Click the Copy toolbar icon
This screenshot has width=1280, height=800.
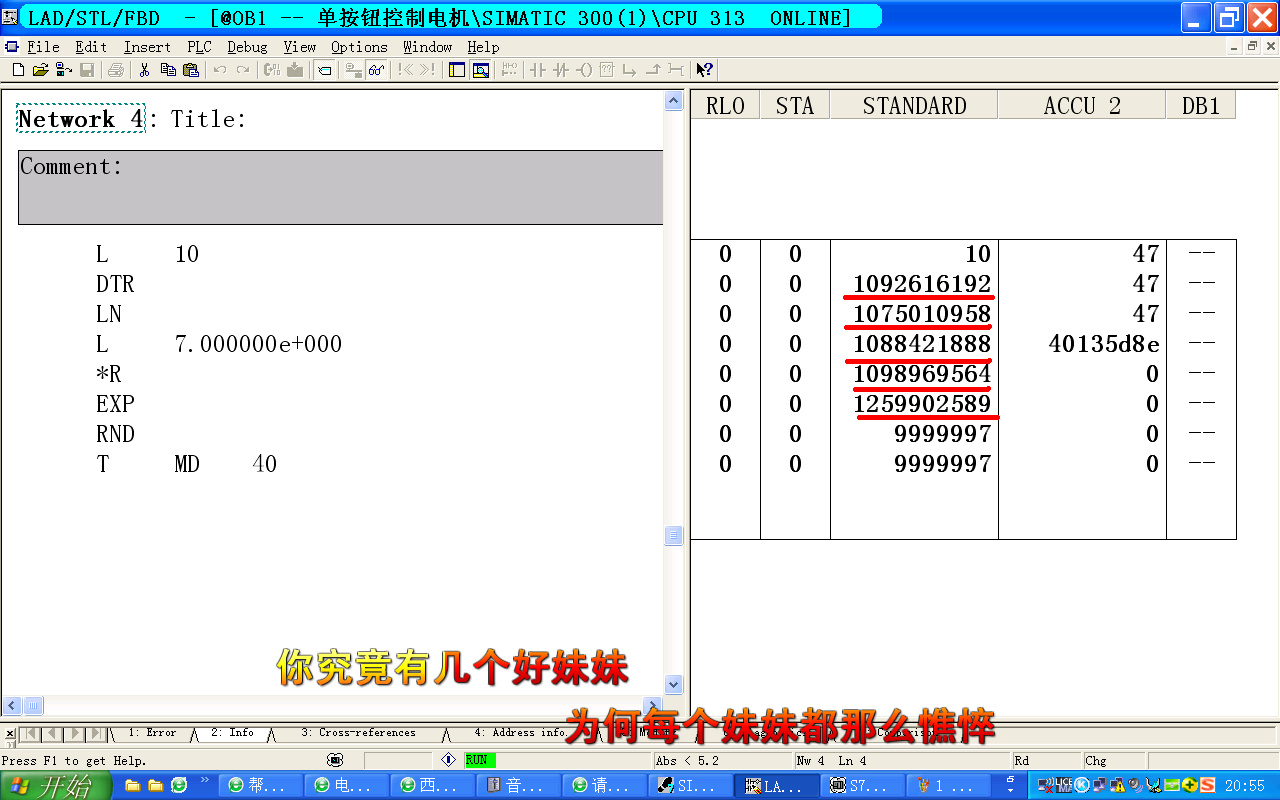pos(168,70)
